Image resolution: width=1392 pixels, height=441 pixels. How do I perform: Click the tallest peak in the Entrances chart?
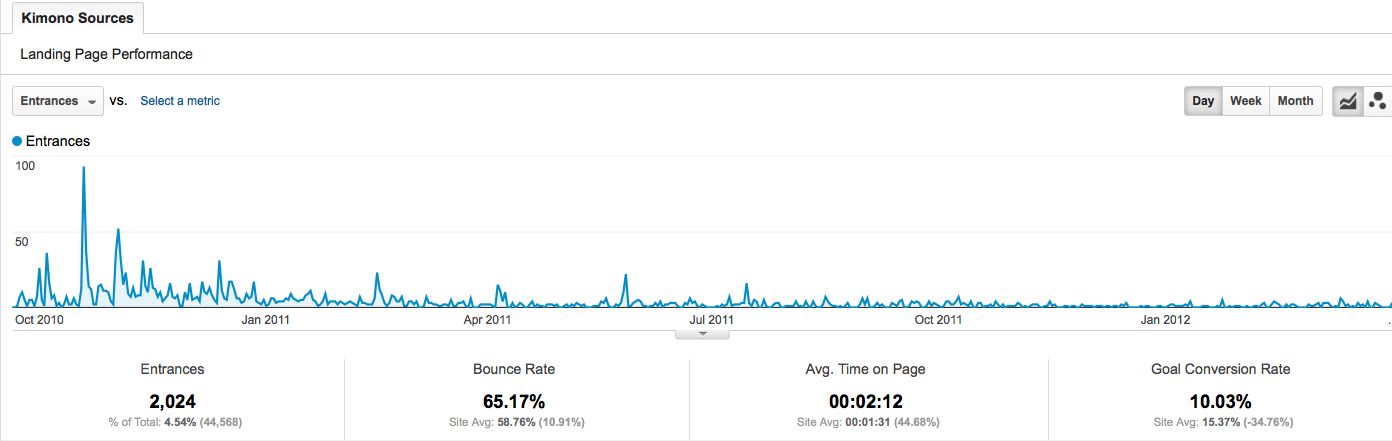point(83,168)
